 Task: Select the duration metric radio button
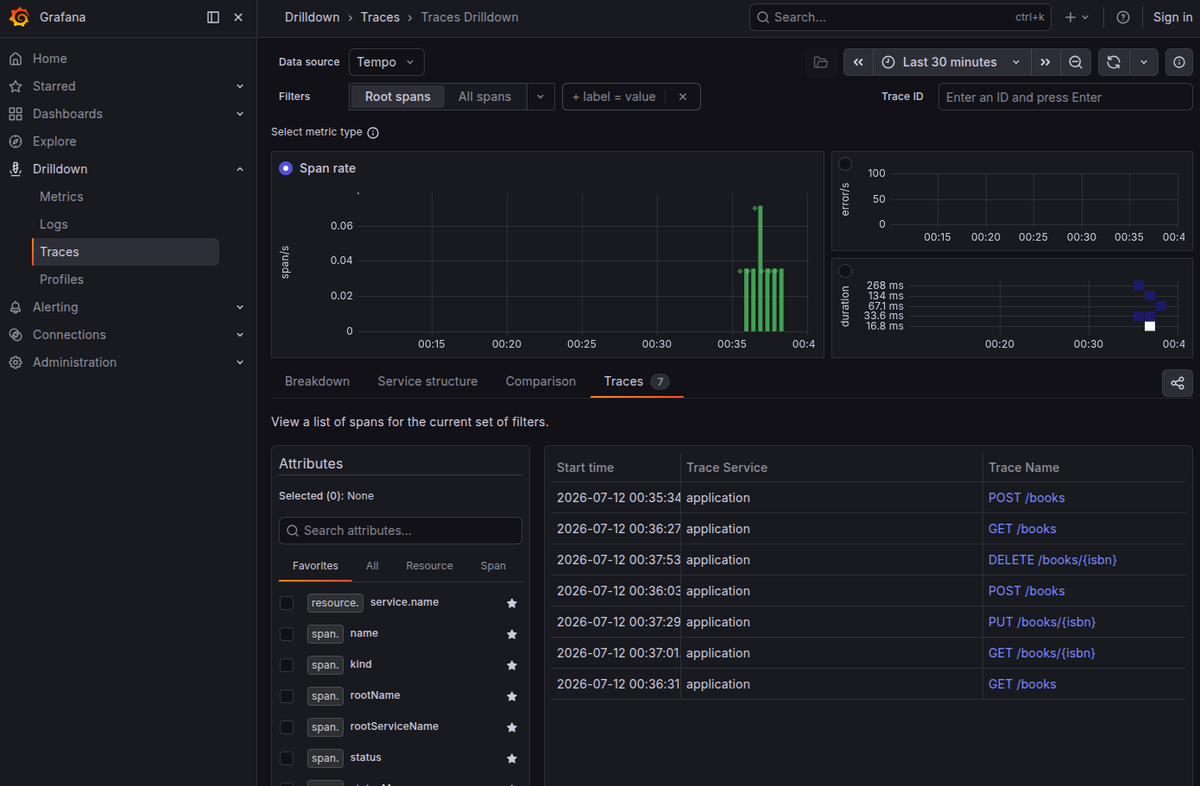tap(845, 271)
